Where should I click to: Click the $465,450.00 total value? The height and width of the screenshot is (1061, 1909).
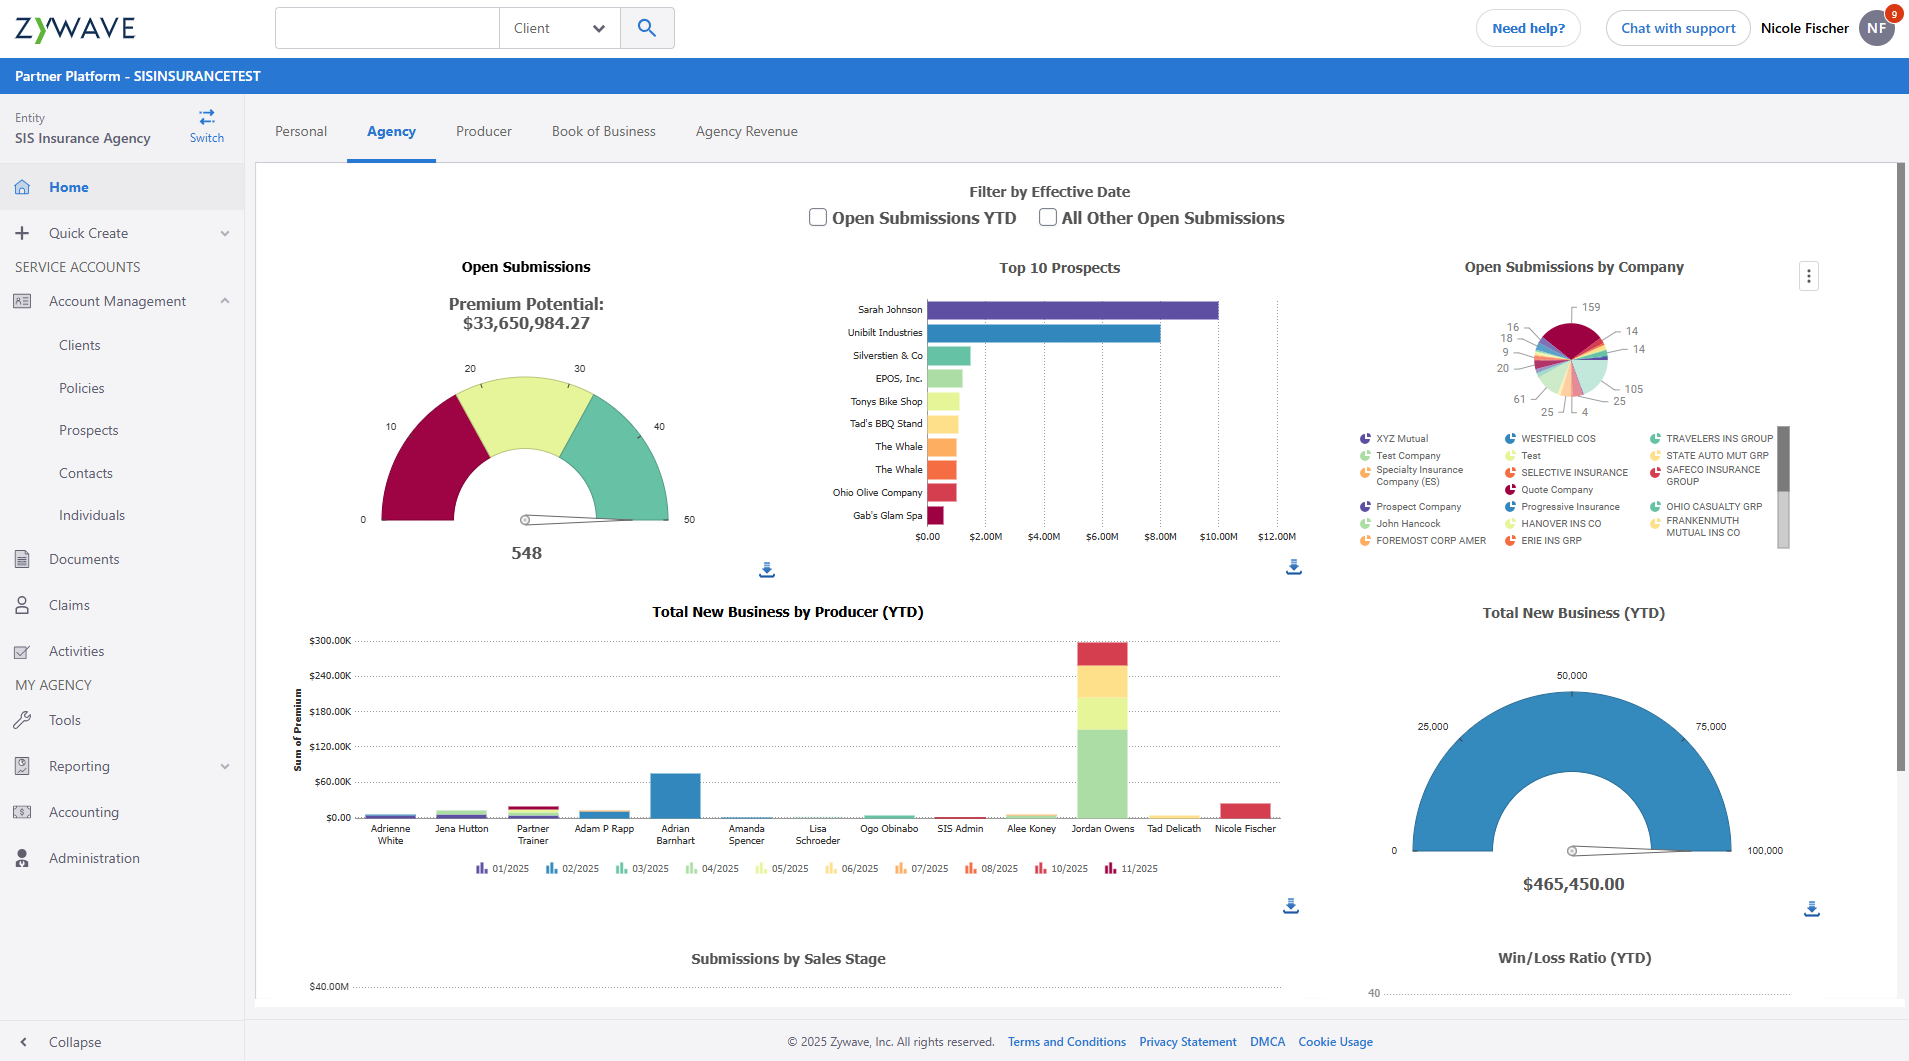[x=1573, y=884]
